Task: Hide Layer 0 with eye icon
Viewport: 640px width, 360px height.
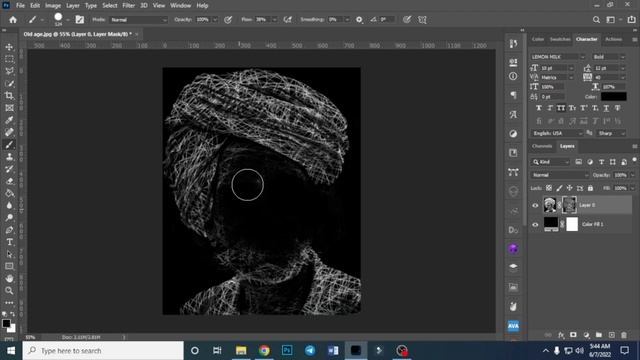Action: click(535, 205)
